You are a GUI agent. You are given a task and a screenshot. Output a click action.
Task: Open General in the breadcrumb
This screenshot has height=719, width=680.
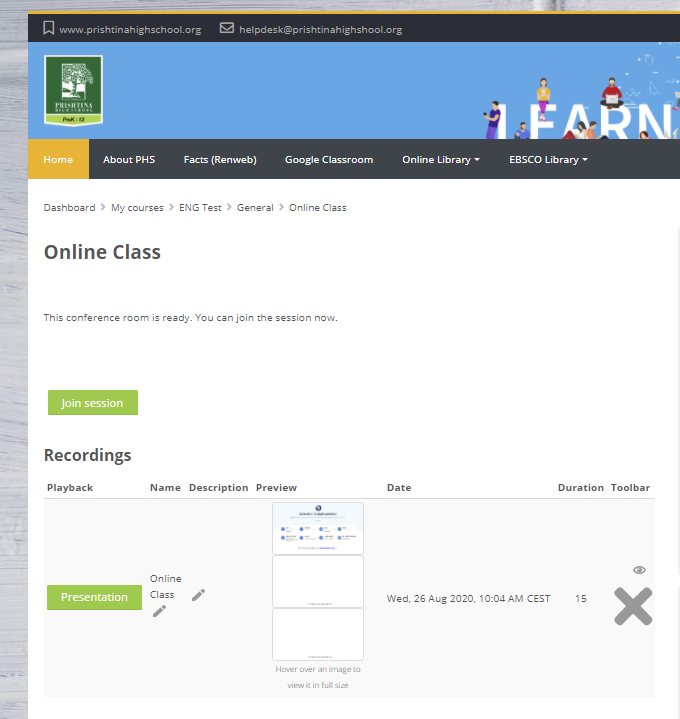point(255,208)
